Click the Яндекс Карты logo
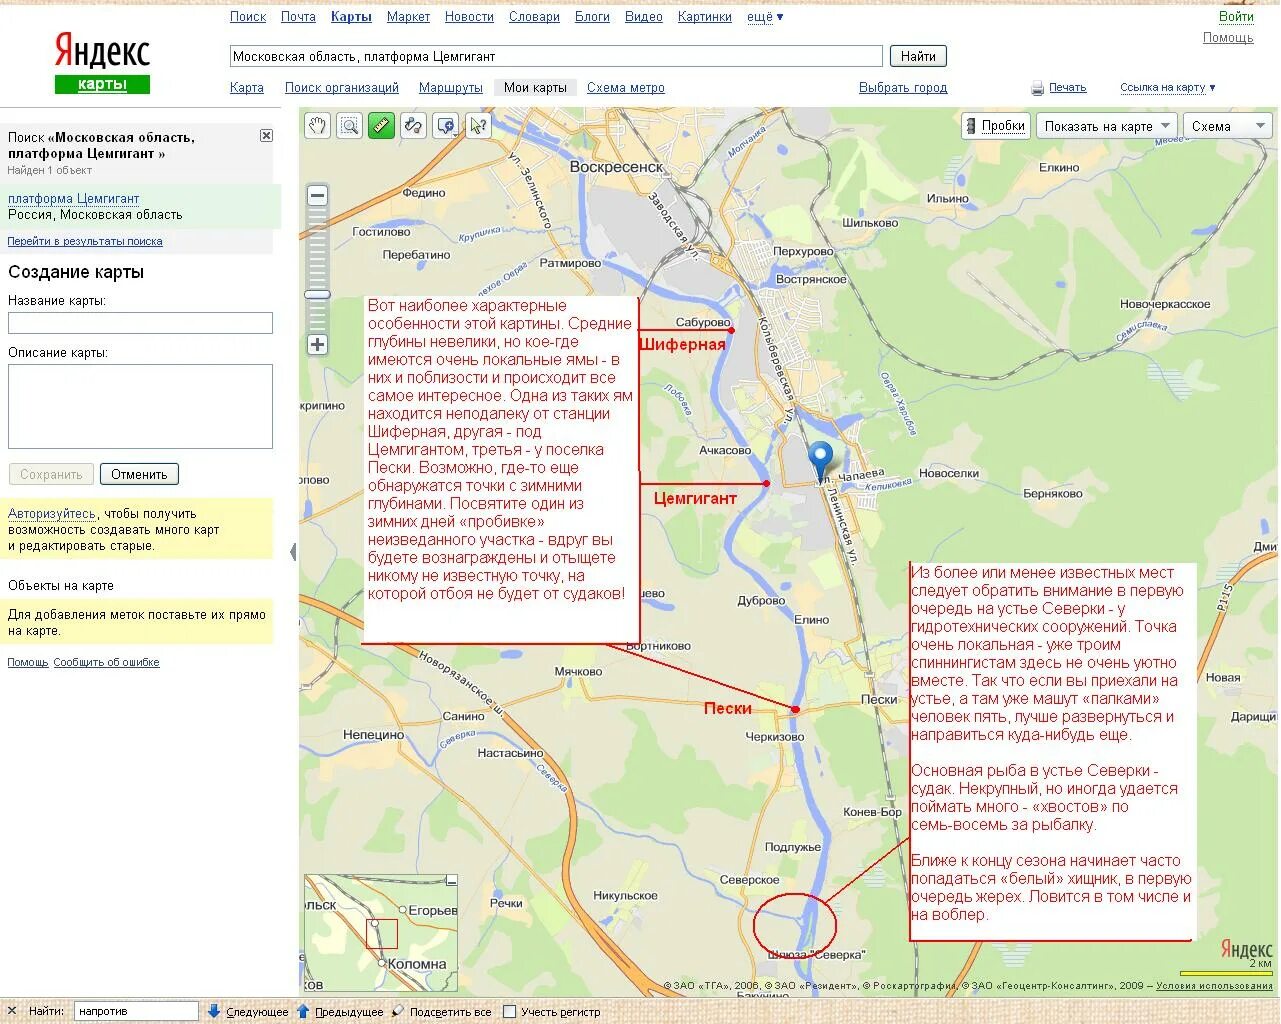 click(102, 63)
